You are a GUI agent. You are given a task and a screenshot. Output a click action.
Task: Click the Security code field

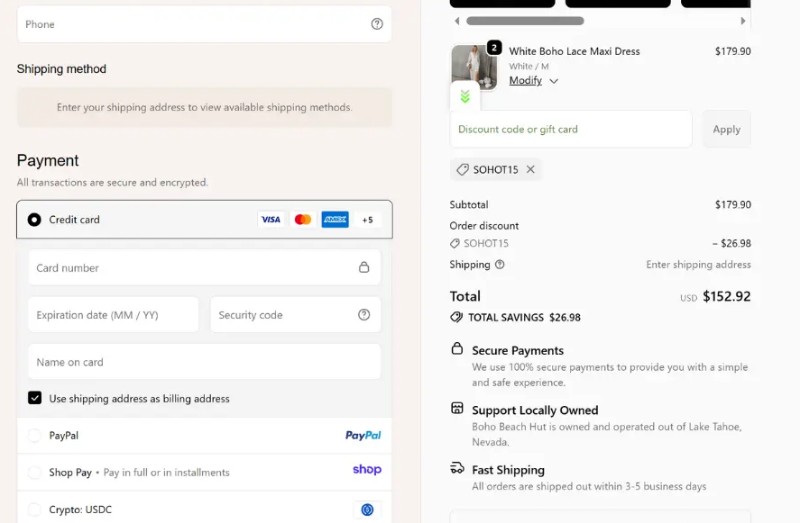pyautogui.click(x=295, y=315)
